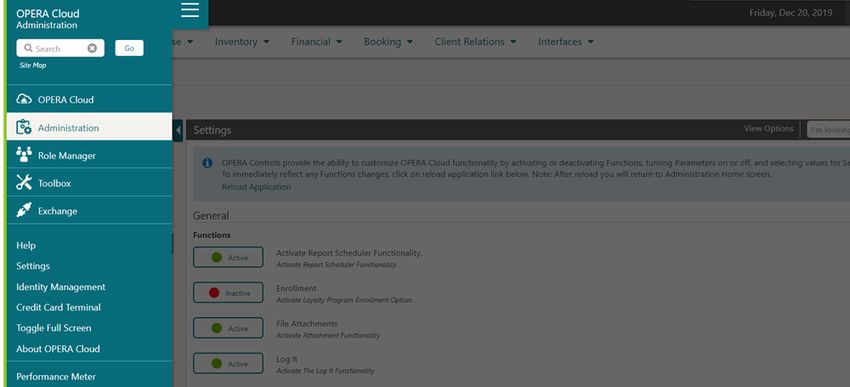
Task: Click the hamburger menu icon
Action: [190, 10]
